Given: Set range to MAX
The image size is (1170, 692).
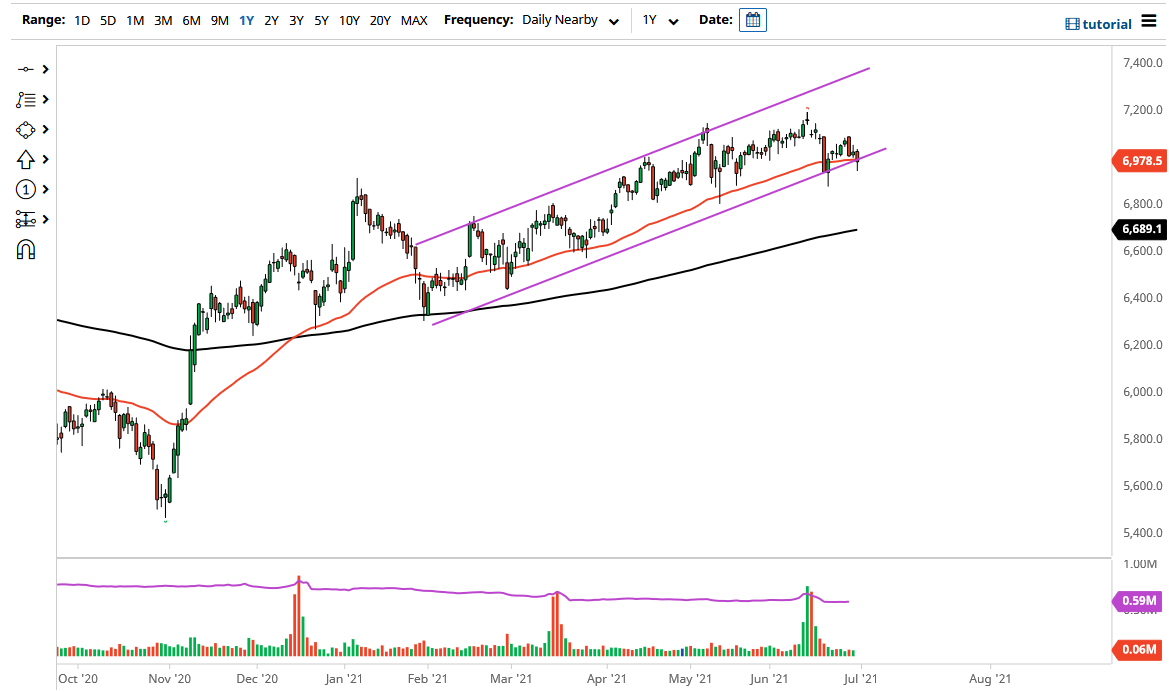Looking at the screenshot, I should point(414,20).
